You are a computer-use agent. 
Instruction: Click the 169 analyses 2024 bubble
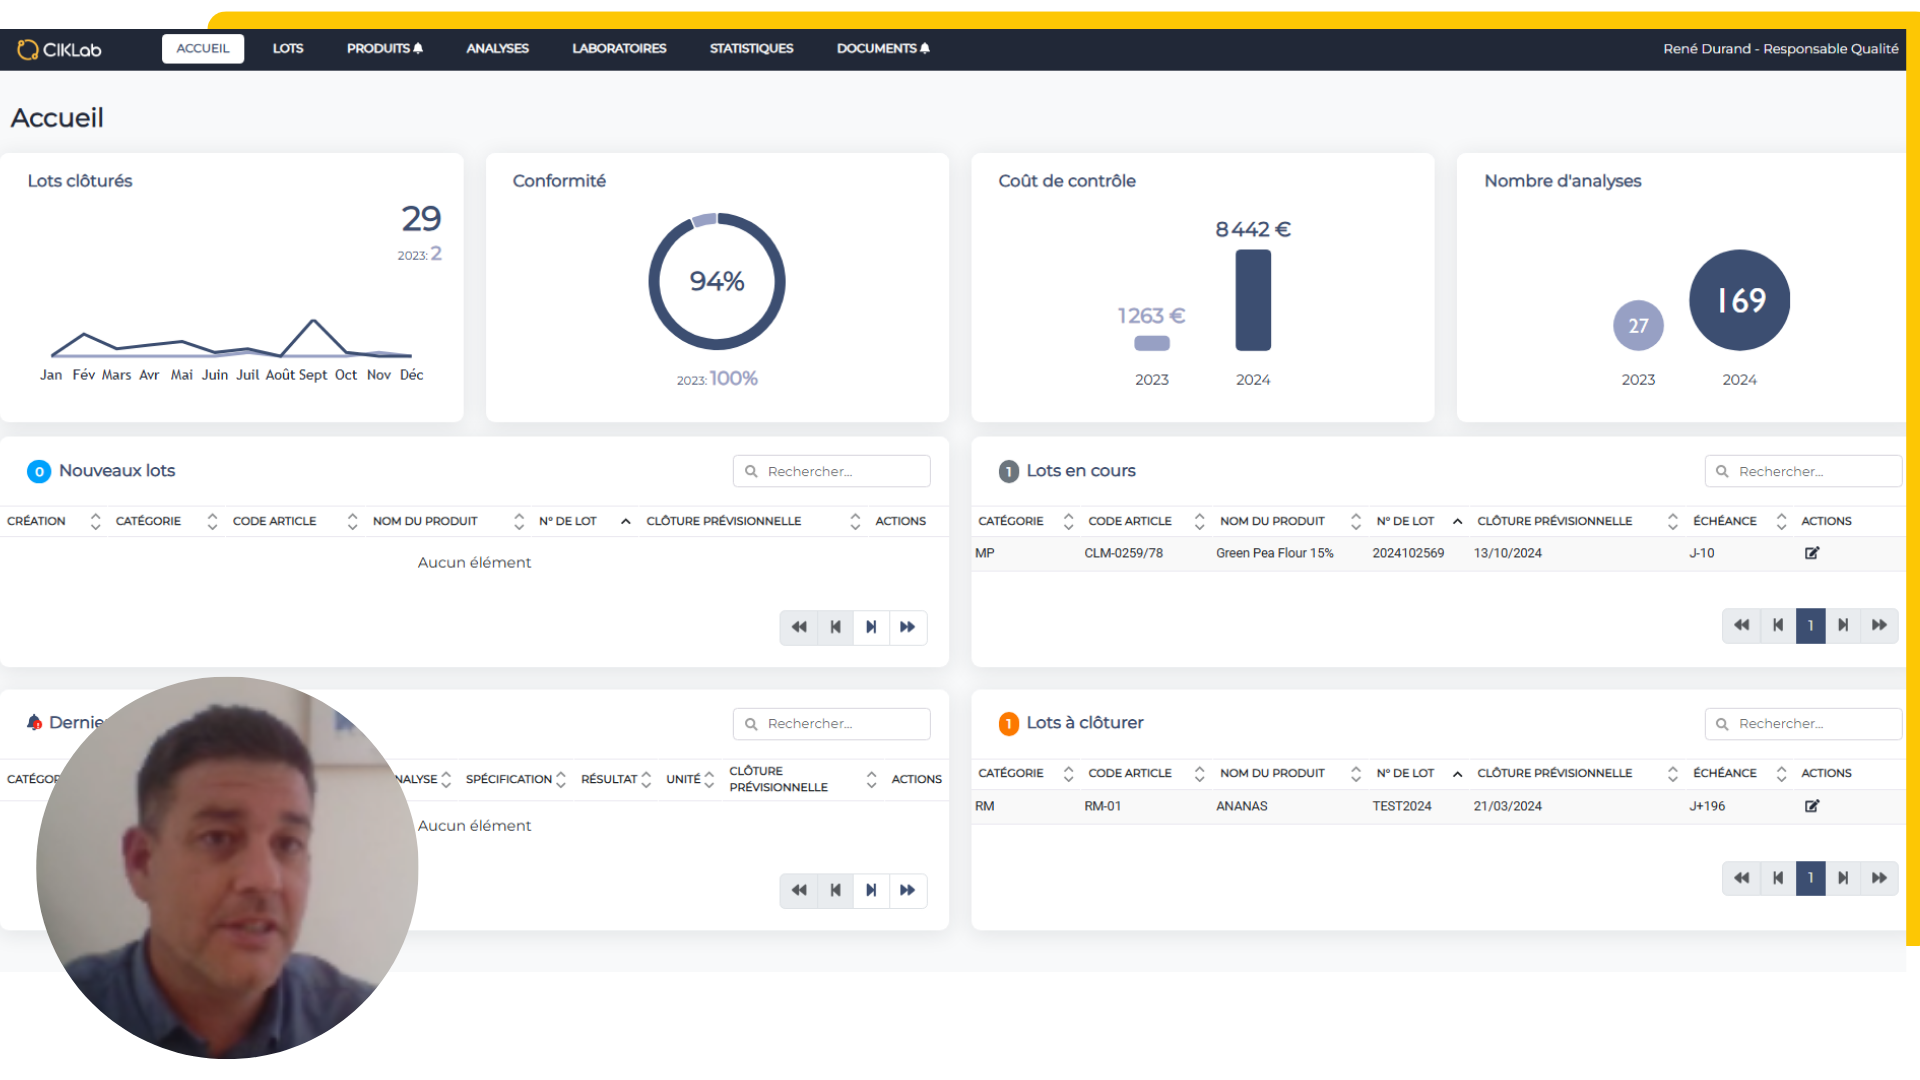coord(1739,300)
